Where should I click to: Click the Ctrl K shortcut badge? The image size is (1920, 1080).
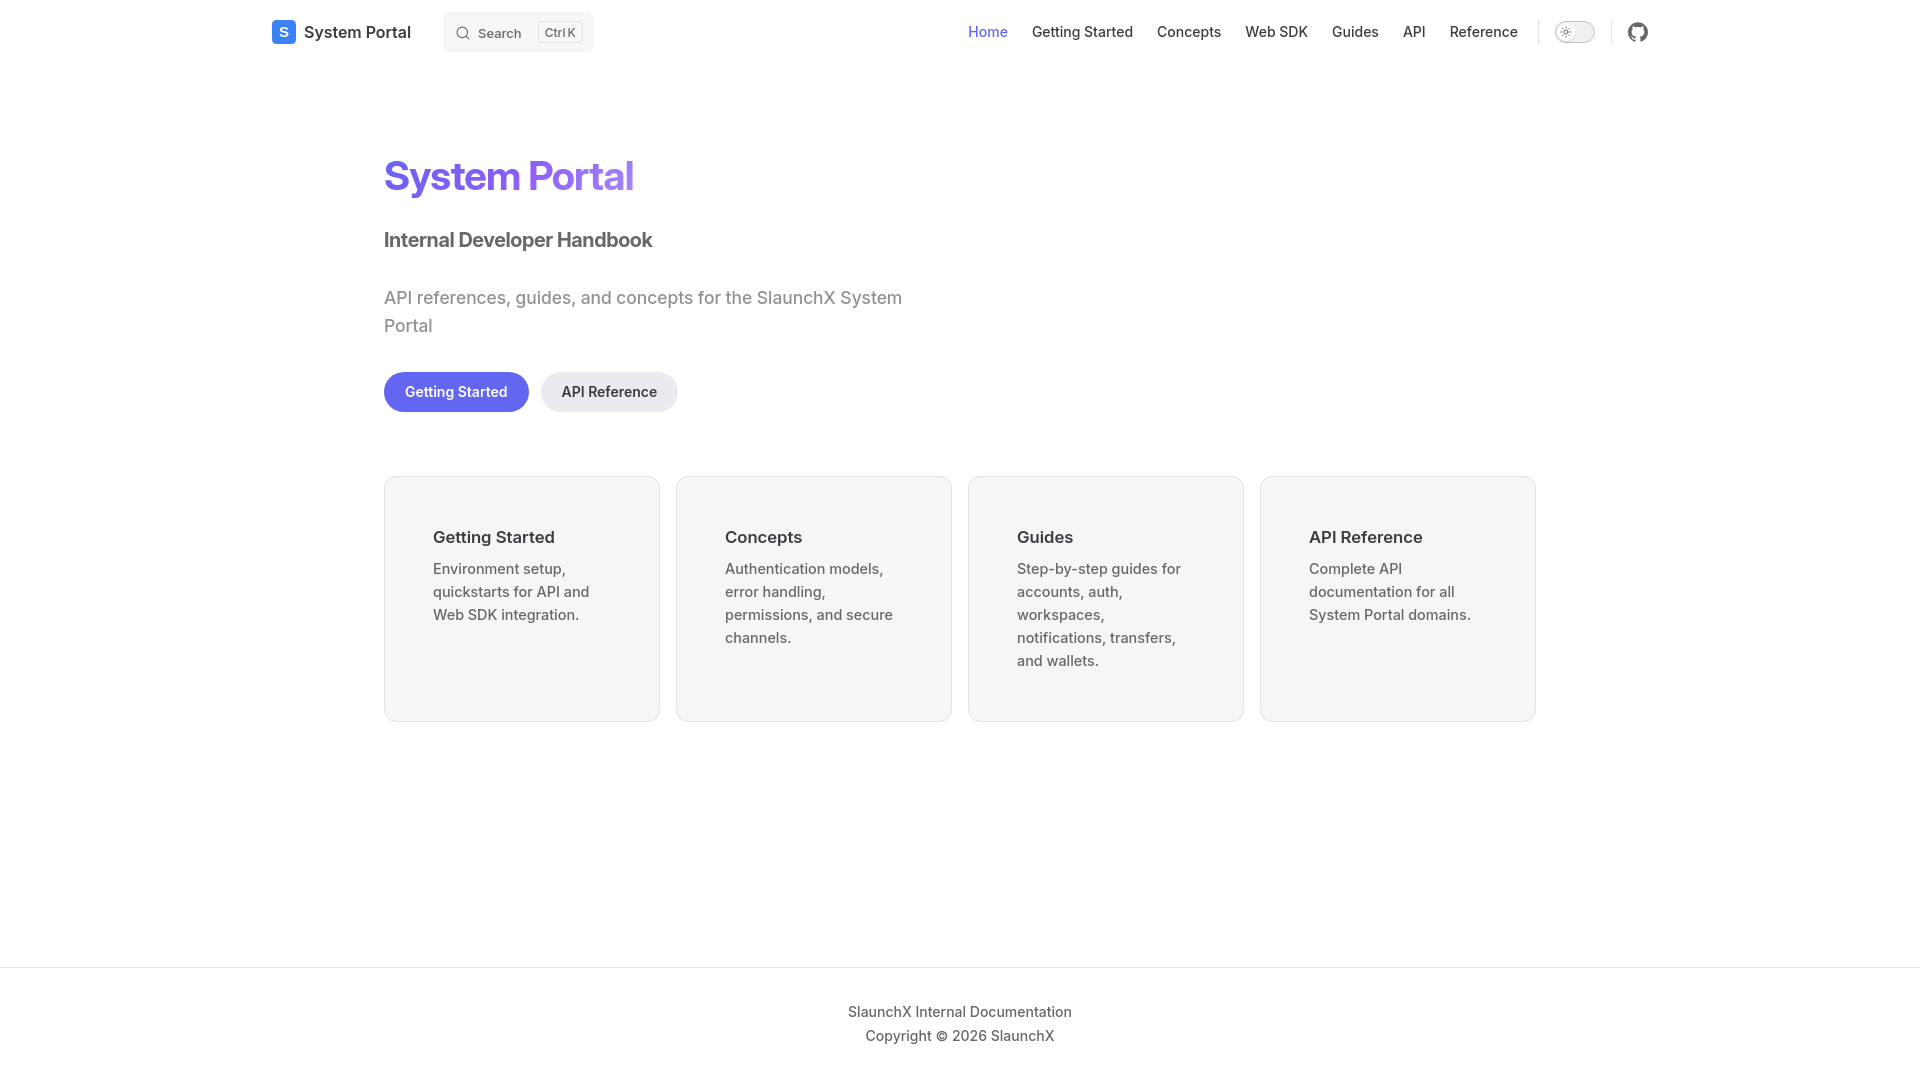[x=560, y=33]
